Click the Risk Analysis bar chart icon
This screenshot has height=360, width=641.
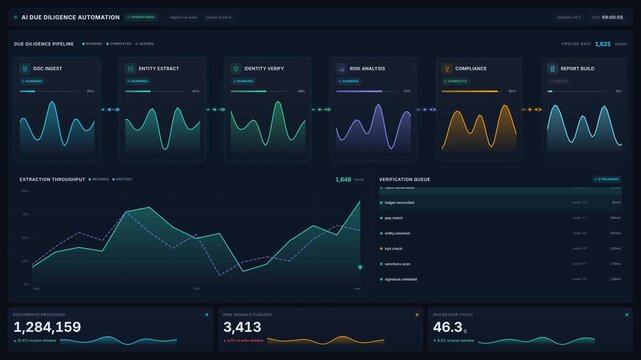tap(341, 69)
